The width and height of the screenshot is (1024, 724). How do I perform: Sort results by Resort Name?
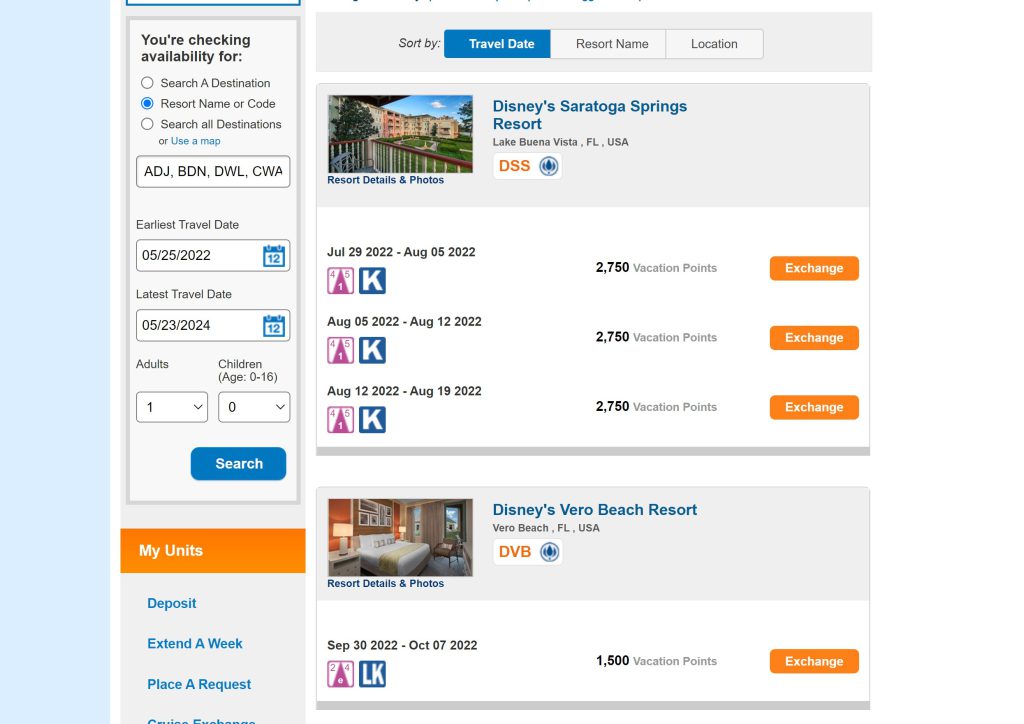coord(612,44)
